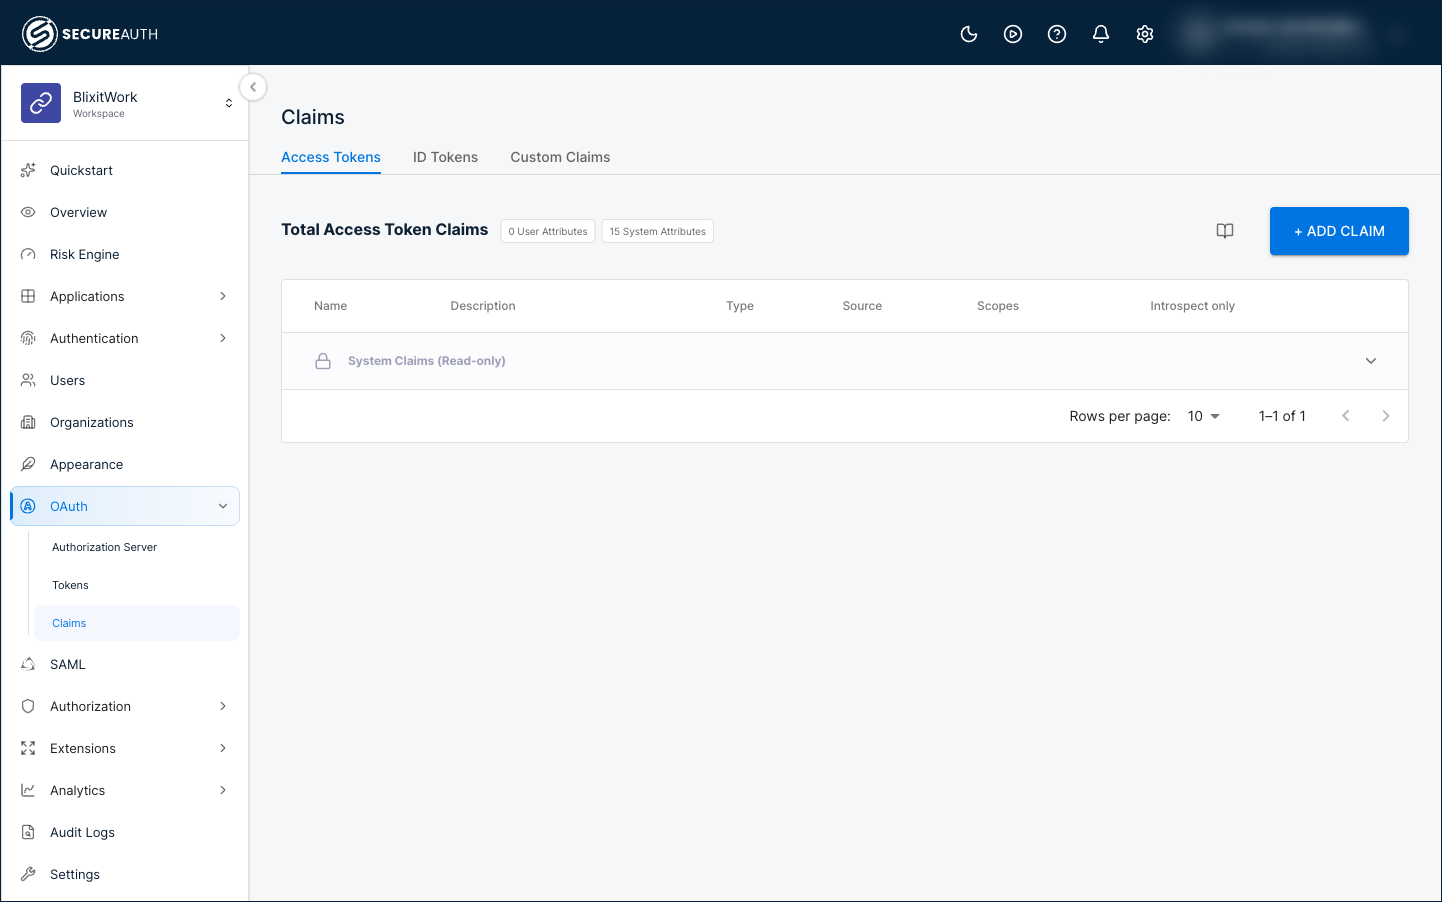Go to the next page arrow

tap(1386, 416)
